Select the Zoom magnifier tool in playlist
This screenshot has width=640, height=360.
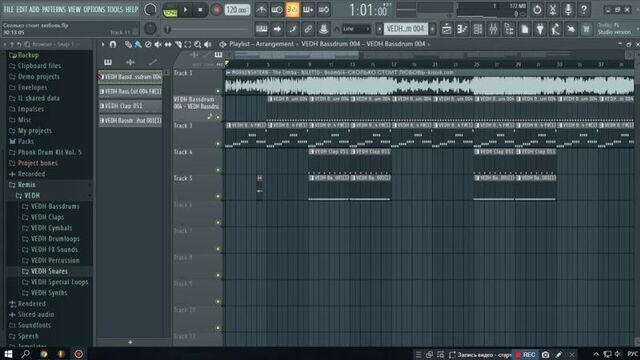[198, 44]
